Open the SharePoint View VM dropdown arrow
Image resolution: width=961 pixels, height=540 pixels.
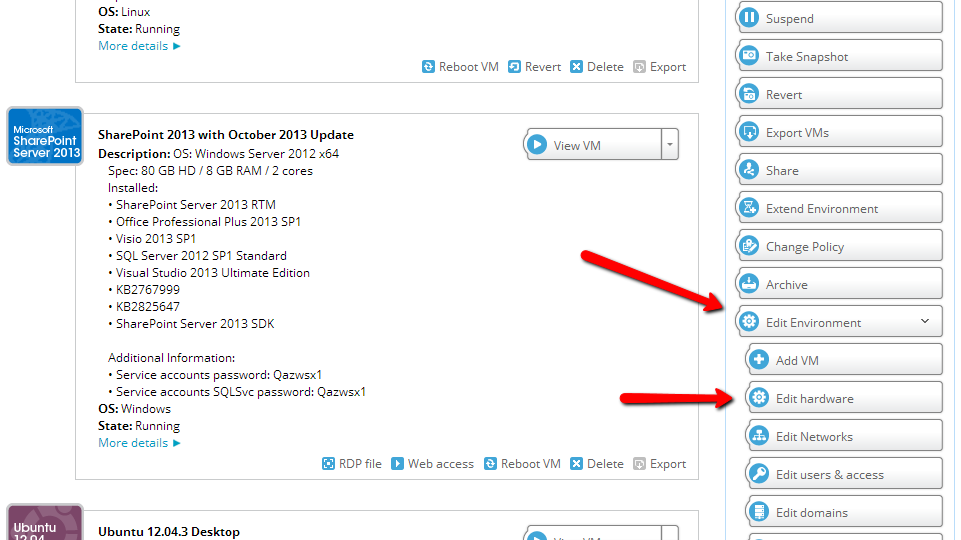tap(670, 145)
